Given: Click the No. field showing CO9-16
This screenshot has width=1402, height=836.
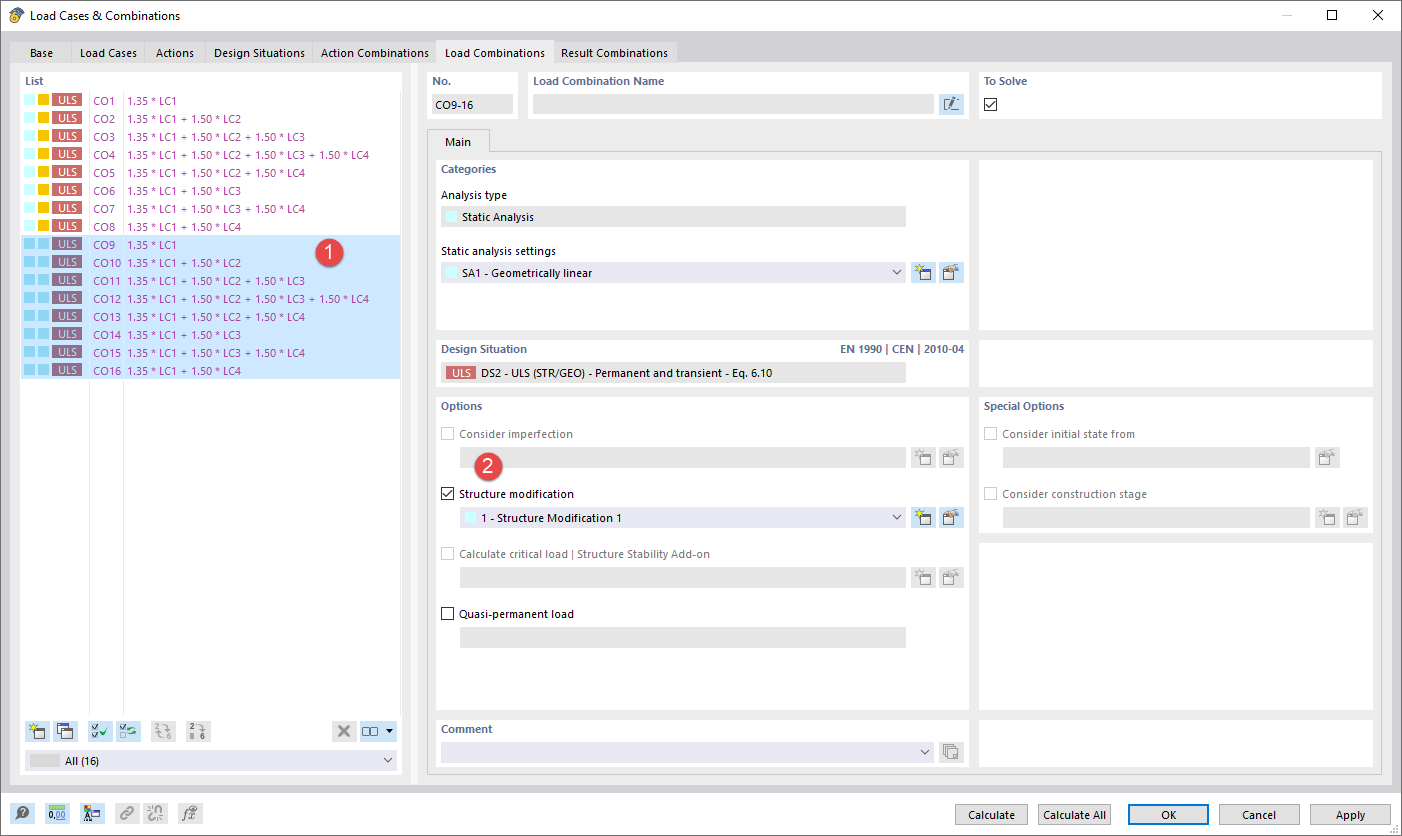Looking at the screenshot, I should pyautogui.click(x=472, y=104).
